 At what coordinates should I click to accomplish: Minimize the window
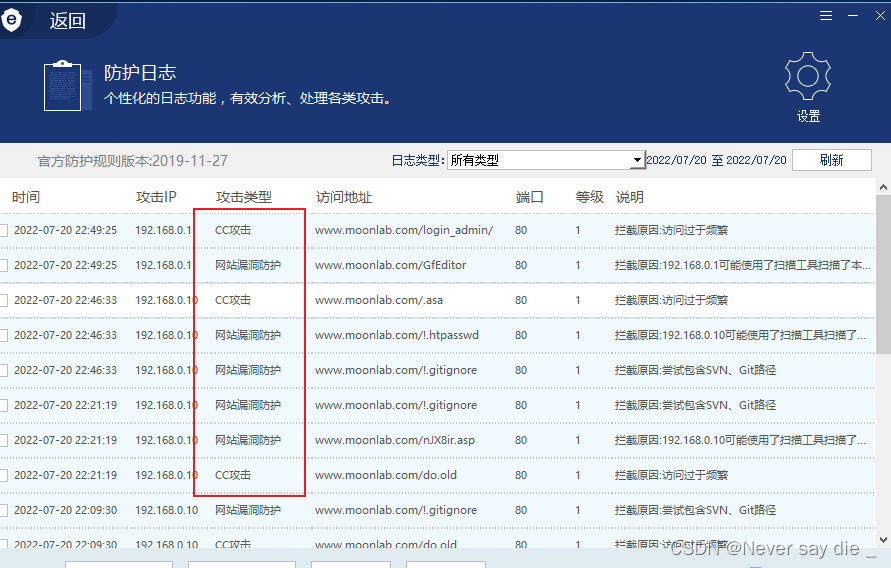coord(853,16)
